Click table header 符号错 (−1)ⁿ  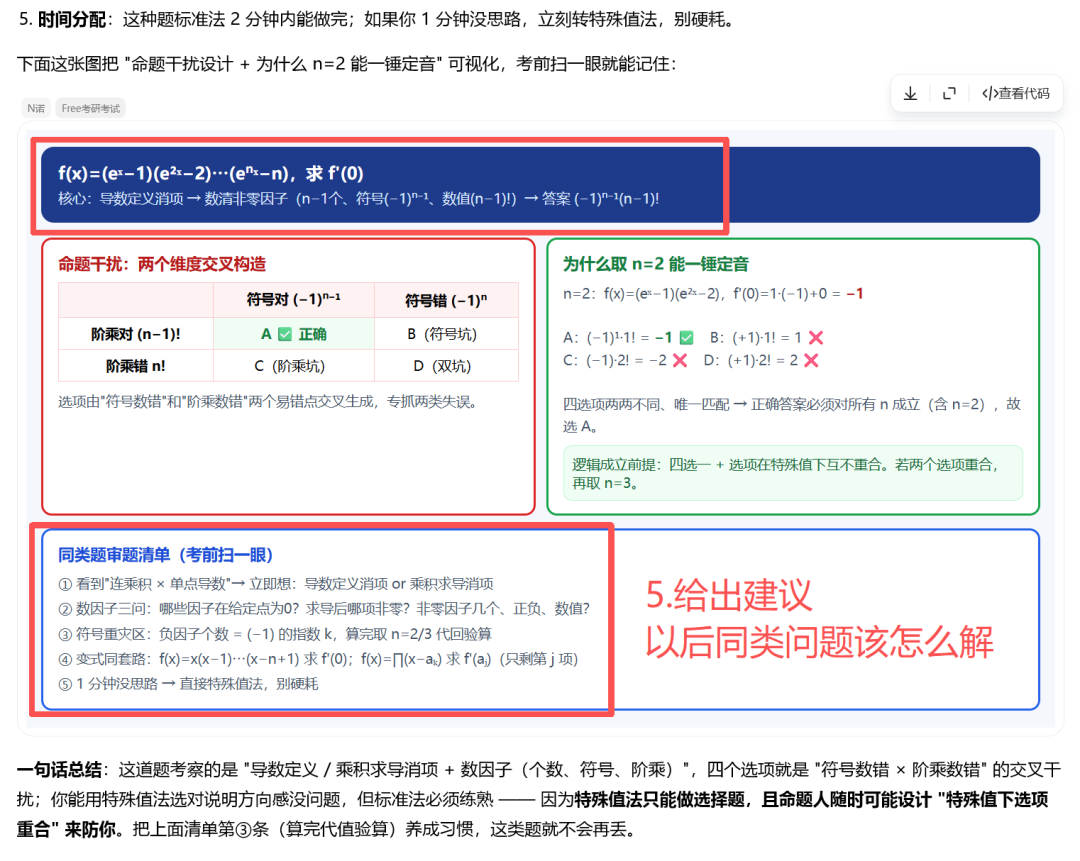tap(446, 300)
